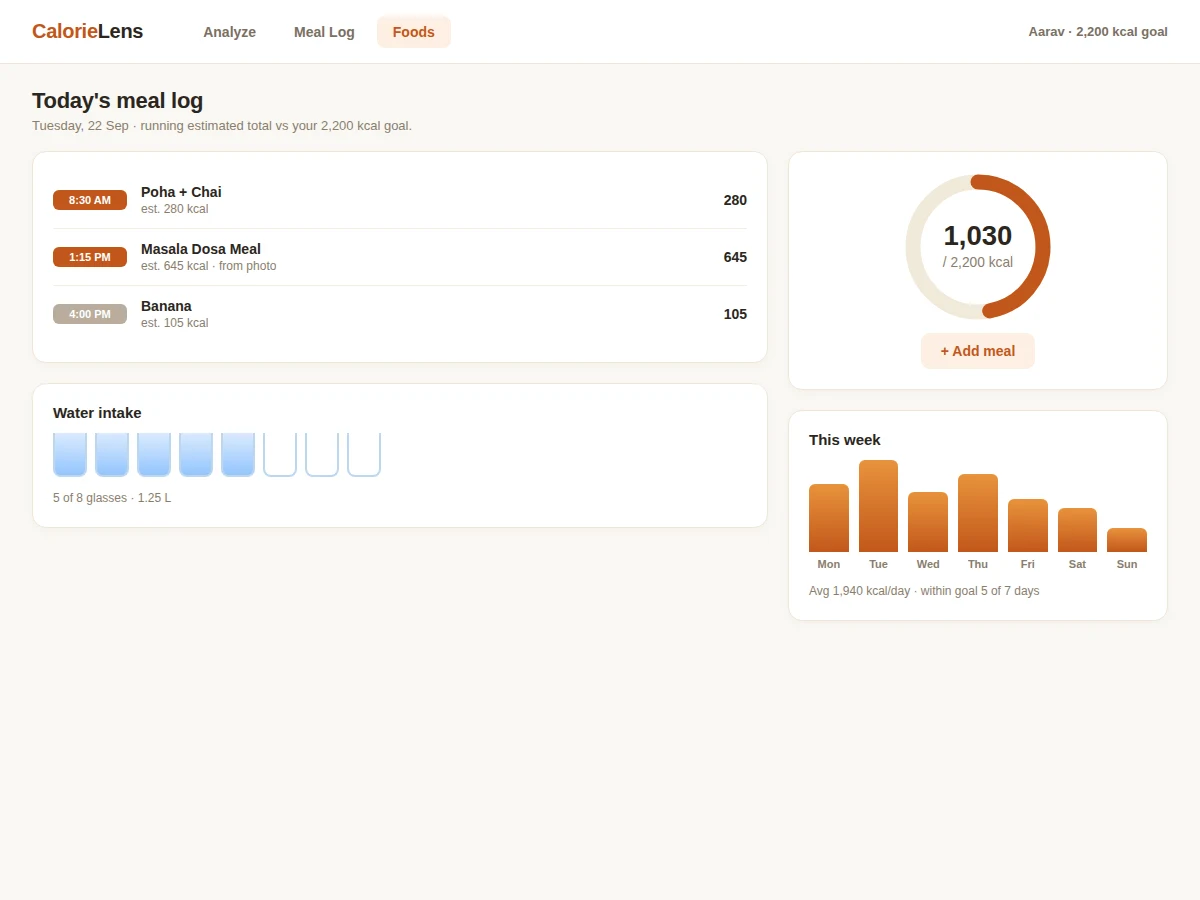Fill the sixth empty water glass

pos(280,455)
